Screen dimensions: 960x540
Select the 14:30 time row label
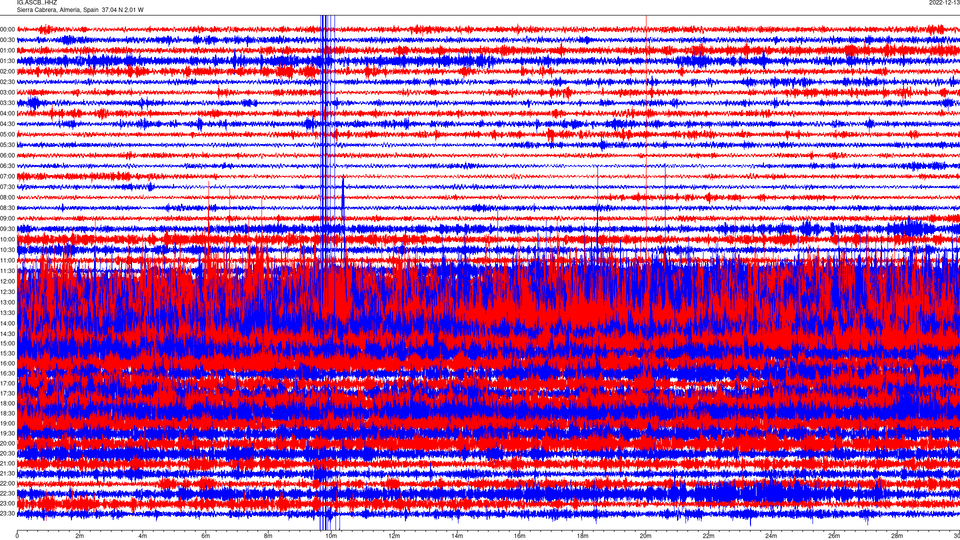8,334
